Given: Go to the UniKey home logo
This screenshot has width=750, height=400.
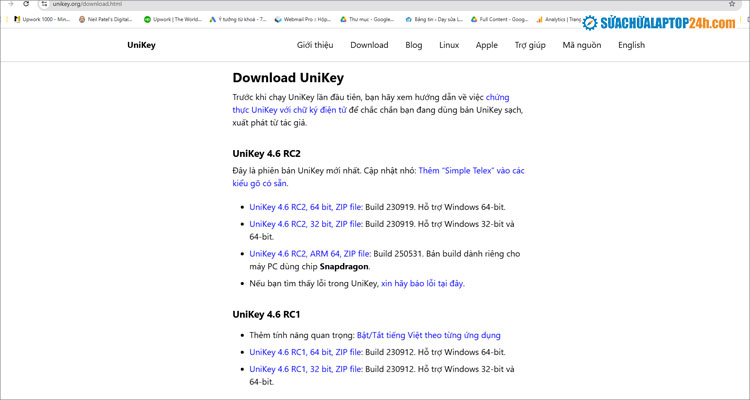Looking at the screenshot, I should 141,45.
